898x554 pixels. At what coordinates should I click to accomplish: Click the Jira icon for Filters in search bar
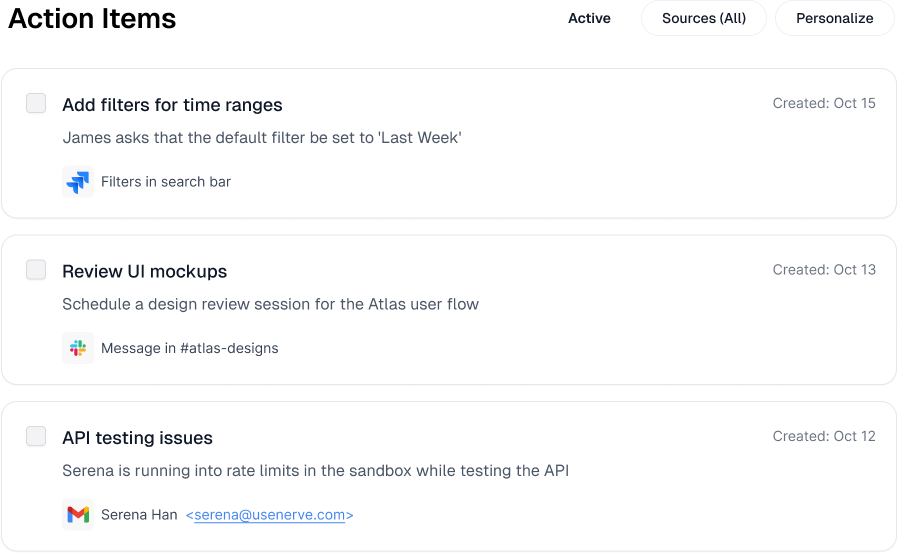pyautogui.click(x=77, y=182)
